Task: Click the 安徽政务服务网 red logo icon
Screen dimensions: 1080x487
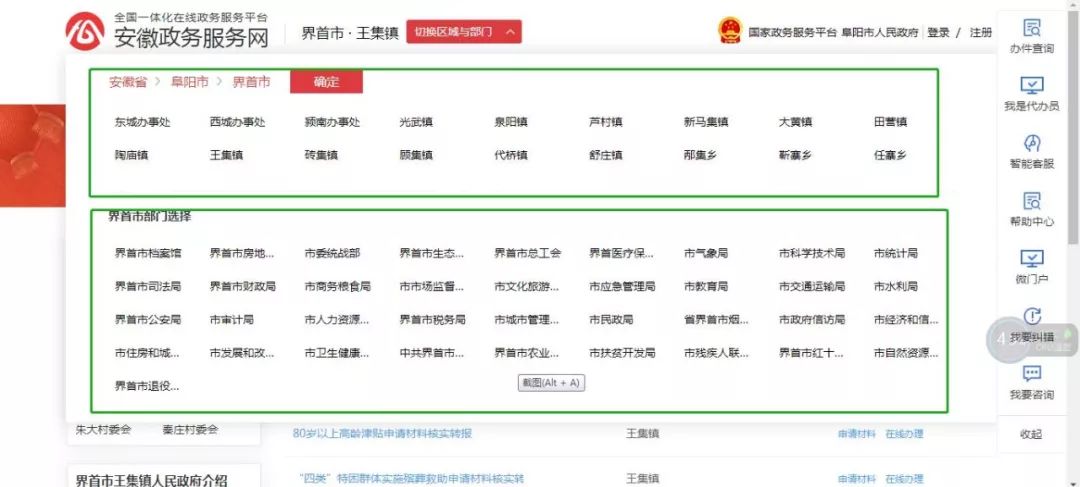Action: click(x=85, y=30)
